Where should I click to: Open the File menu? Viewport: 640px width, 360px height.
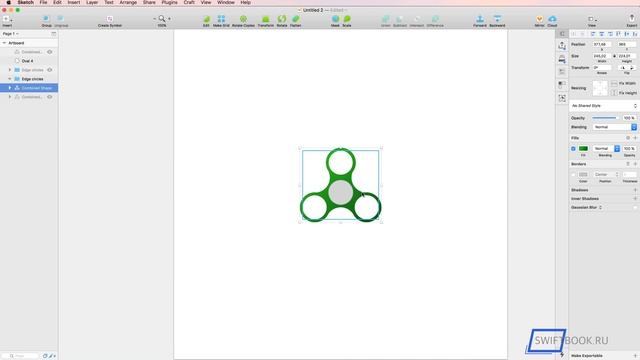click(43, 2)
